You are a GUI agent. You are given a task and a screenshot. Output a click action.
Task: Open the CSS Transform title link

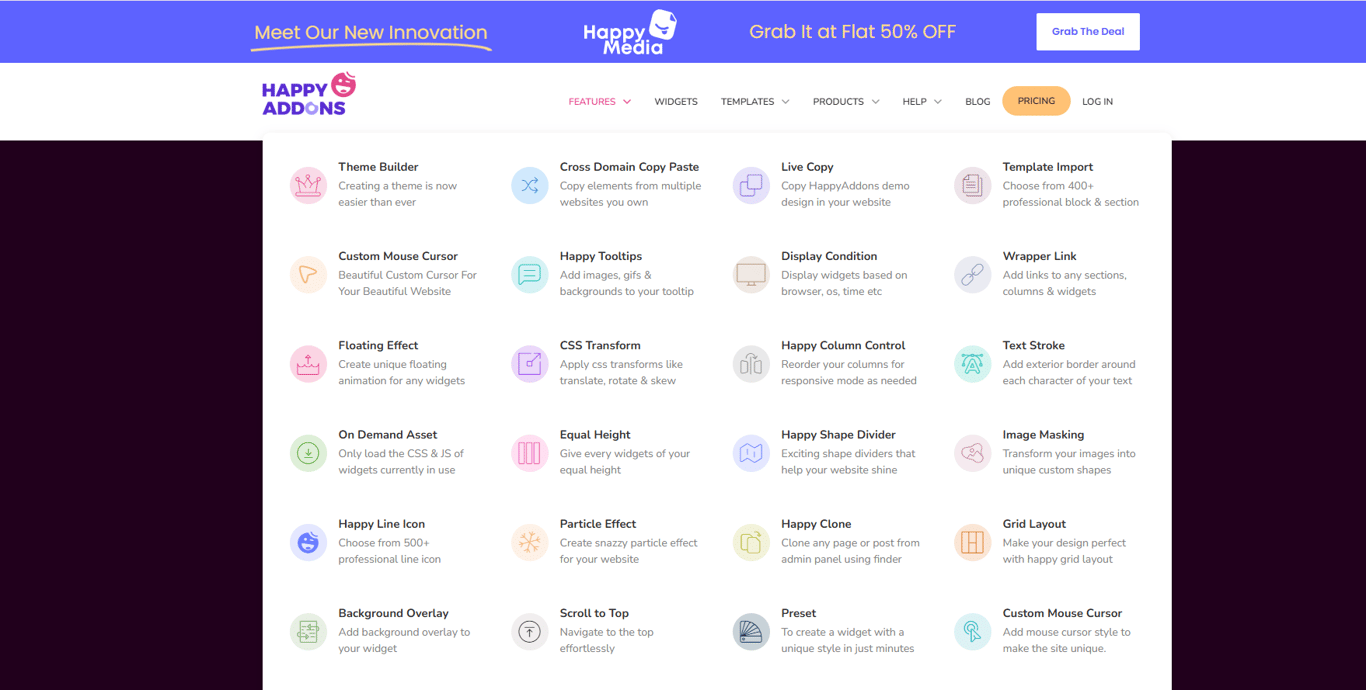pyautogui.click(x=600, y=345)
